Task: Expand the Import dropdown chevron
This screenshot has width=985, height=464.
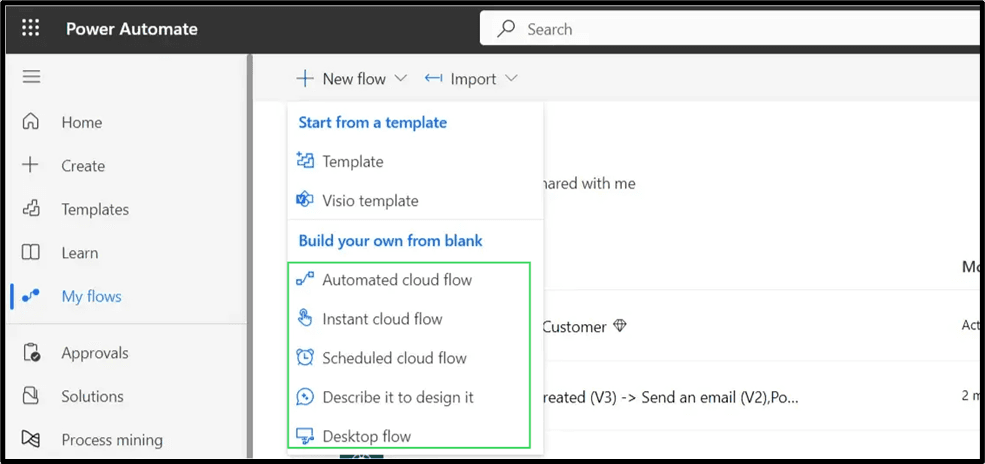Action: point(511,79)
